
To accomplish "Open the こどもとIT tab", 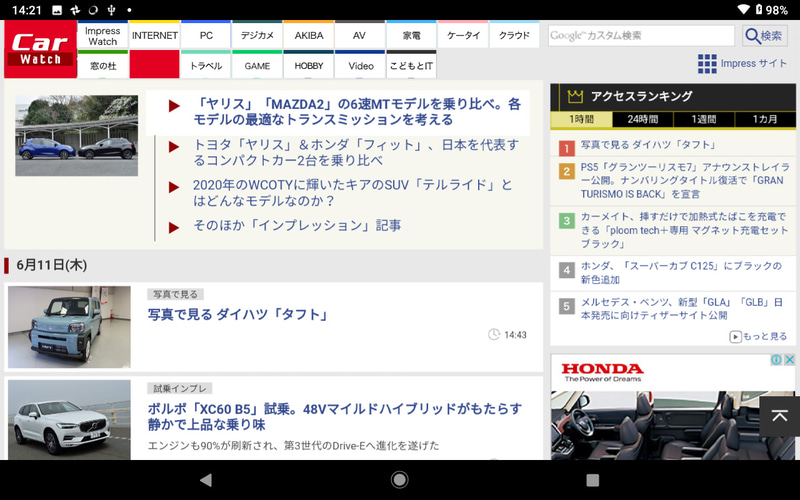I will coord(411,64).
